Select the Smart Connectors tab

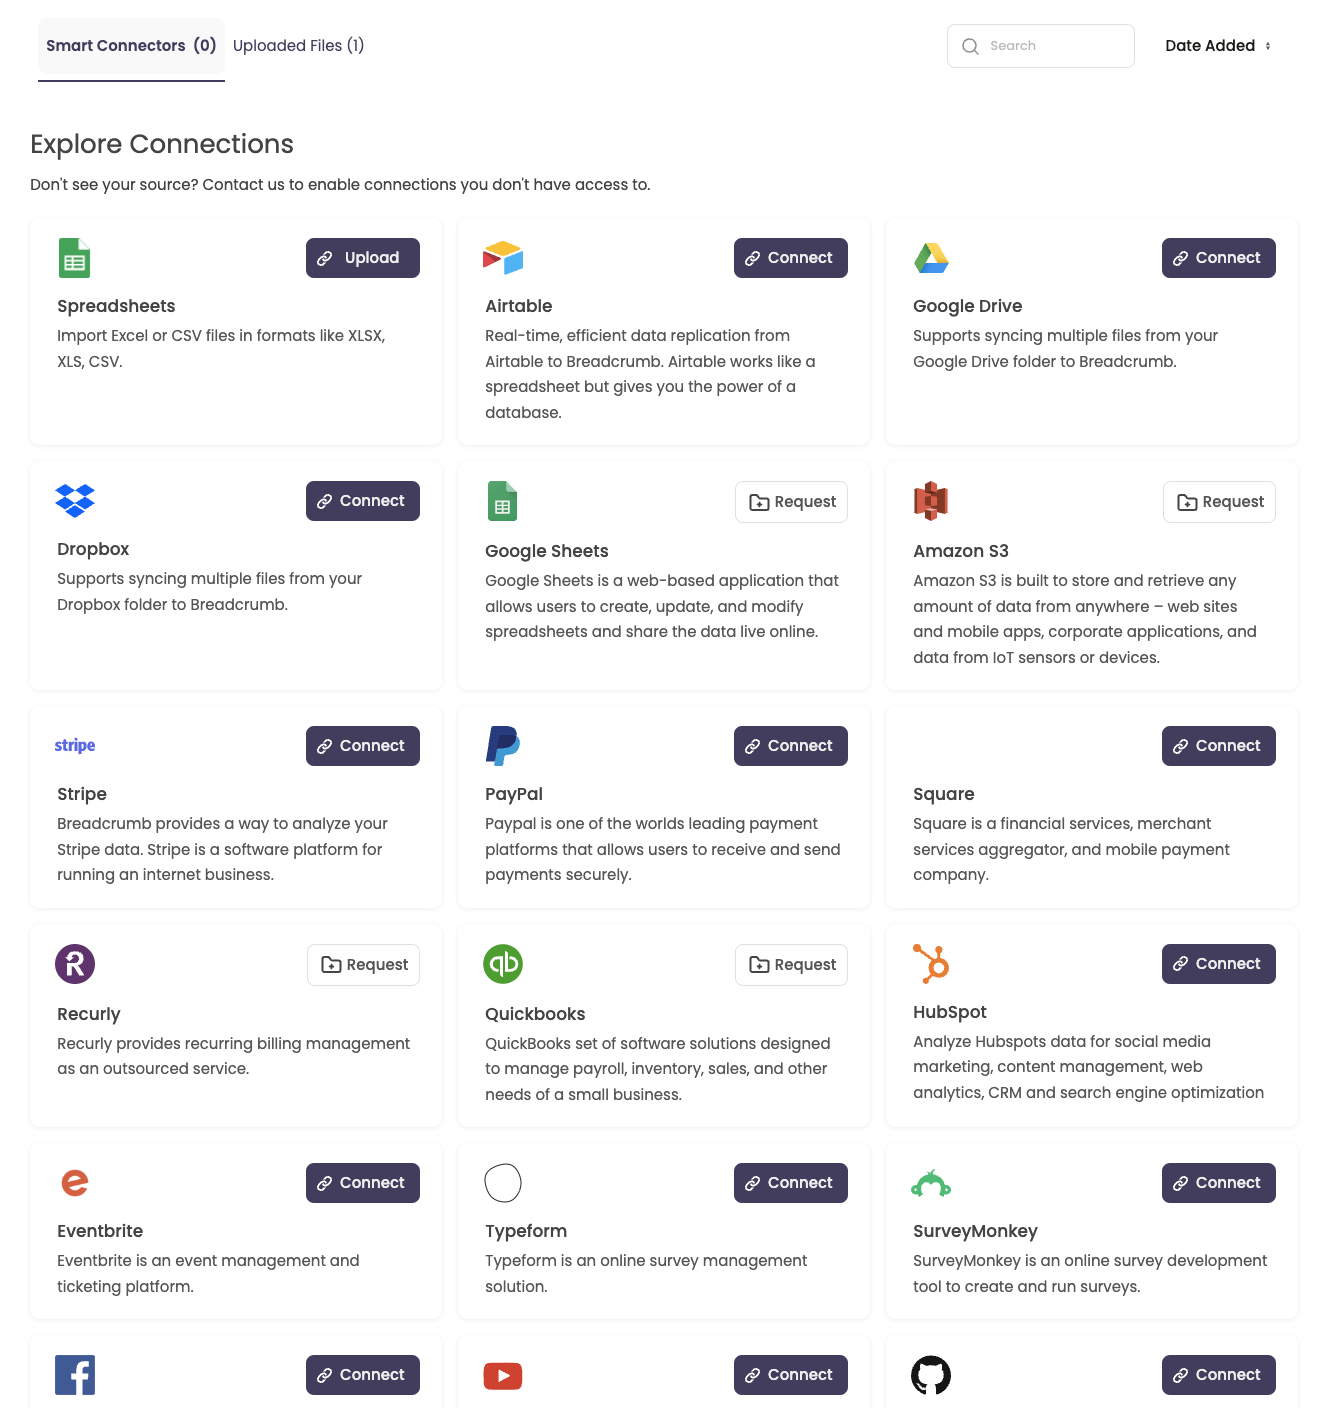tap(130, 45)
